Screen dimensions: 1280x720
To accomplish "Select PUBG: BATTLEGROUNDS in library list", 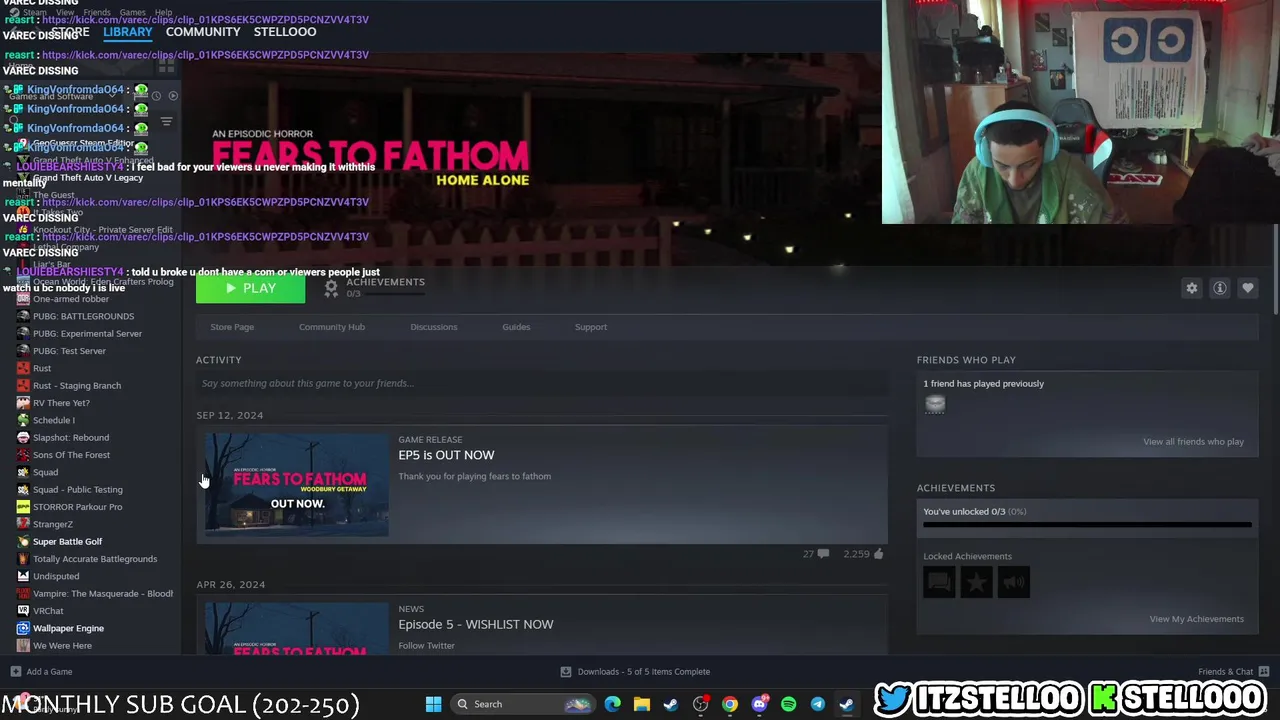I will [x=83, y=316].
